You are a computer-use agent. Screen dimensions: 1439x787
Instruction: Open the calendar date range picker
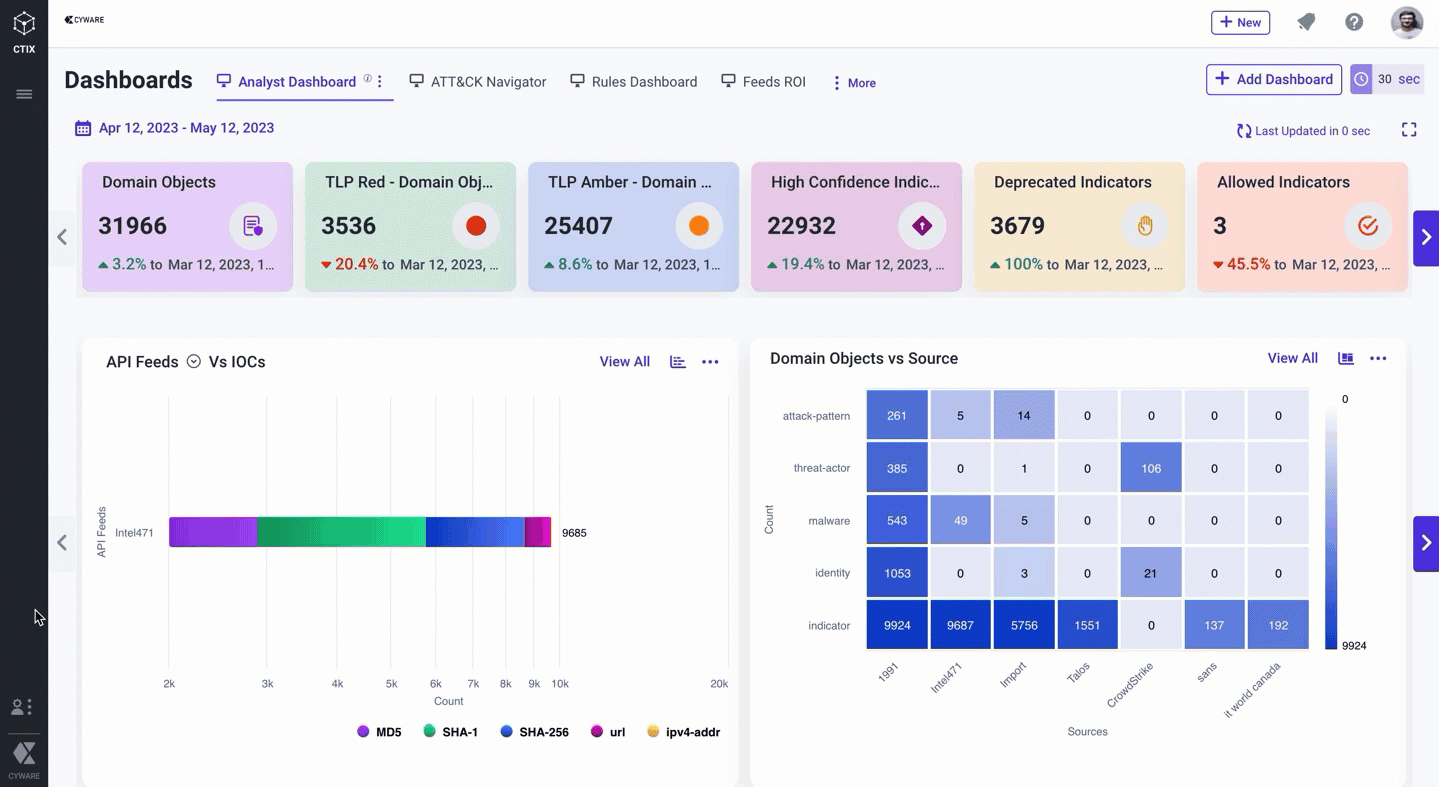[83, 128]
